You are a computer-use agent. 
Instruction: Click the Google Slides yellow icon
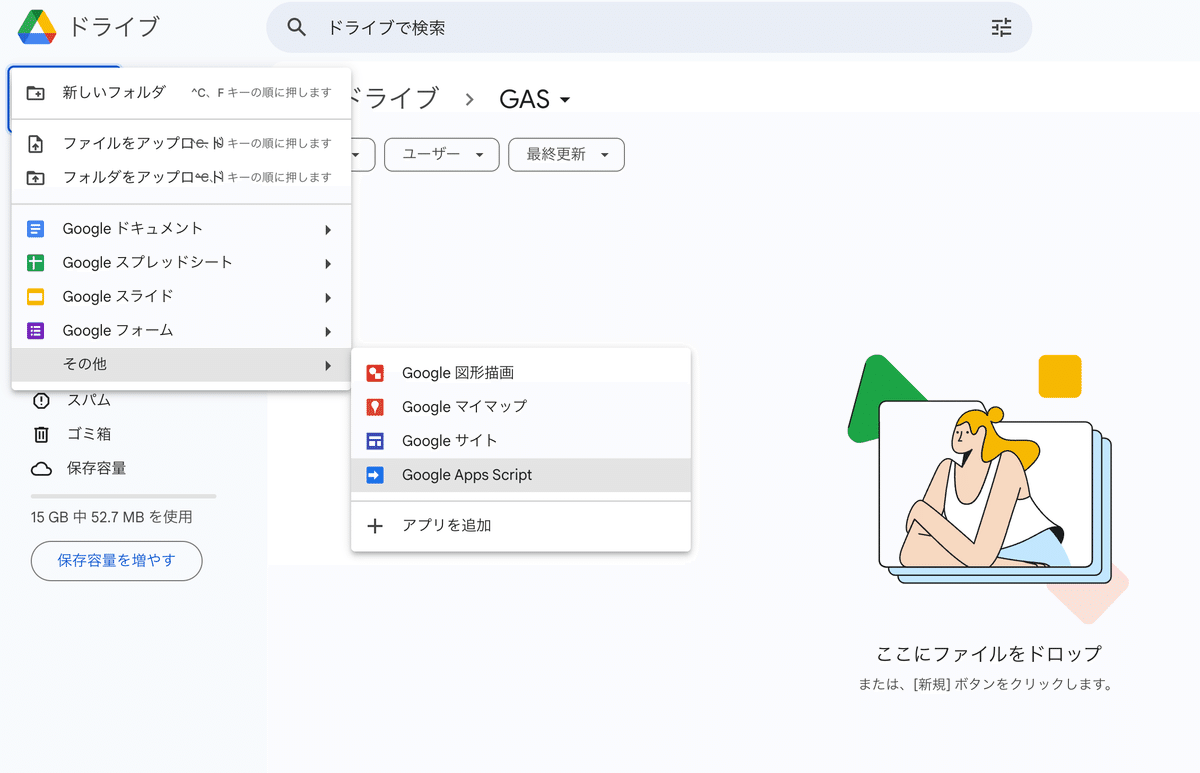36,297
